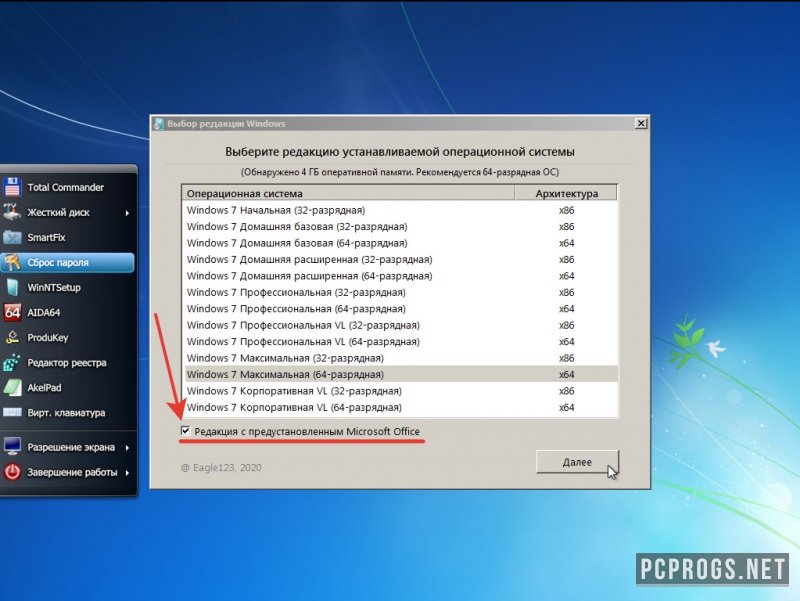Toggle the preinstalled Microsoft Office checkbox
Image resolution: width=800 pixels, height=601 pixels.
[185, 431]
